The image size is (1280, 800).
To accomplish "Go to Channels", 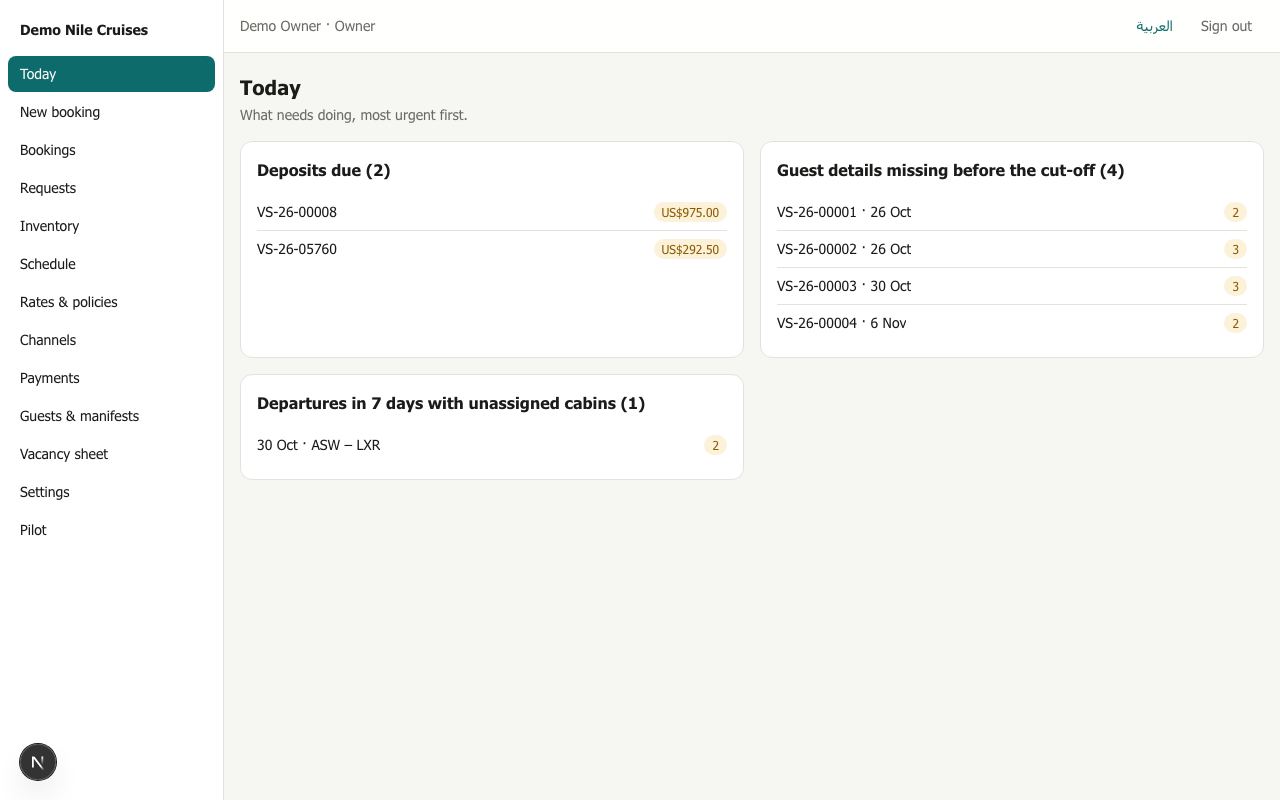I will 111,340.
